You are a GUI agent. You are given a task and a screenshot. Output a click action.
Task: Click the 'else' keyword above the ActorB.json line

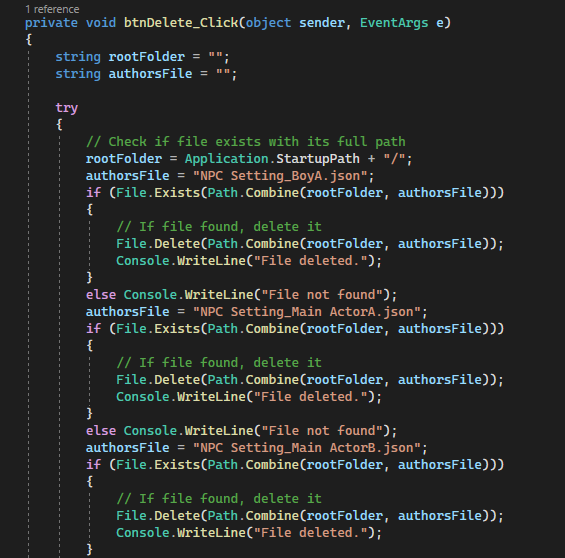pyautogui.click(x=101, y=431)
